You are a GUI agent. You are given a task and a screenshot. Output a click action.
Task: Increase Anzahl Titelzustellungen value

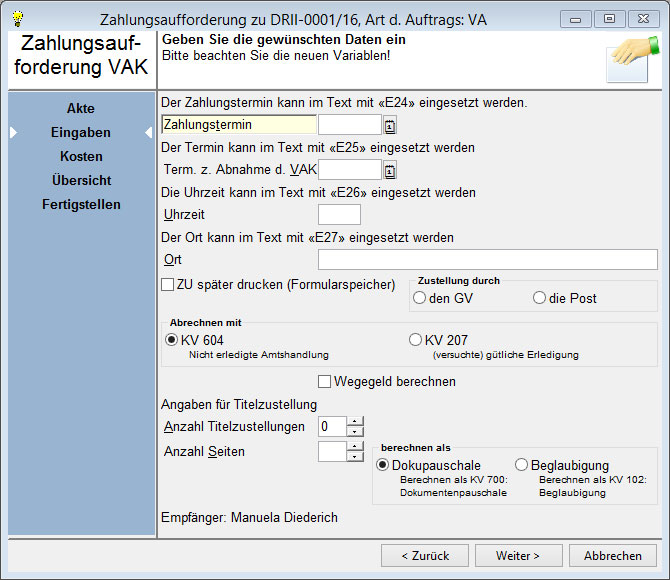point(354,421)
